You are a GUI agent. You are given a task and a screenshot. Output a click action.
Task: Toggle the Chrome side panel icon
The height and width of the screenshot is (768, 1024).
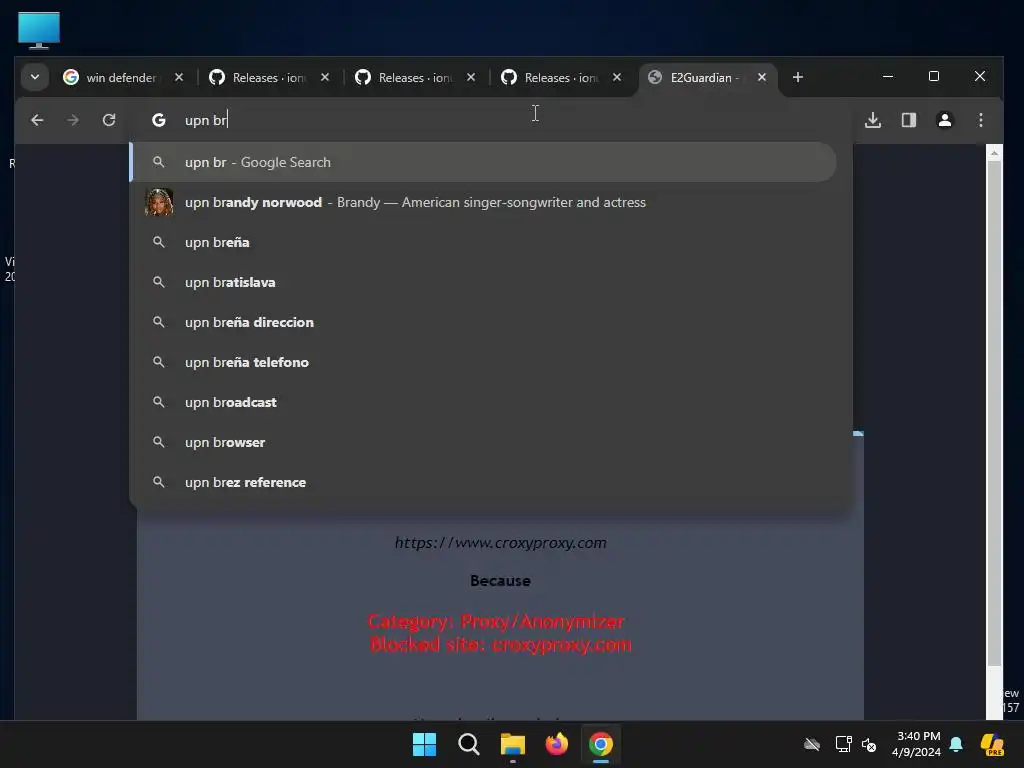[909, 120]
